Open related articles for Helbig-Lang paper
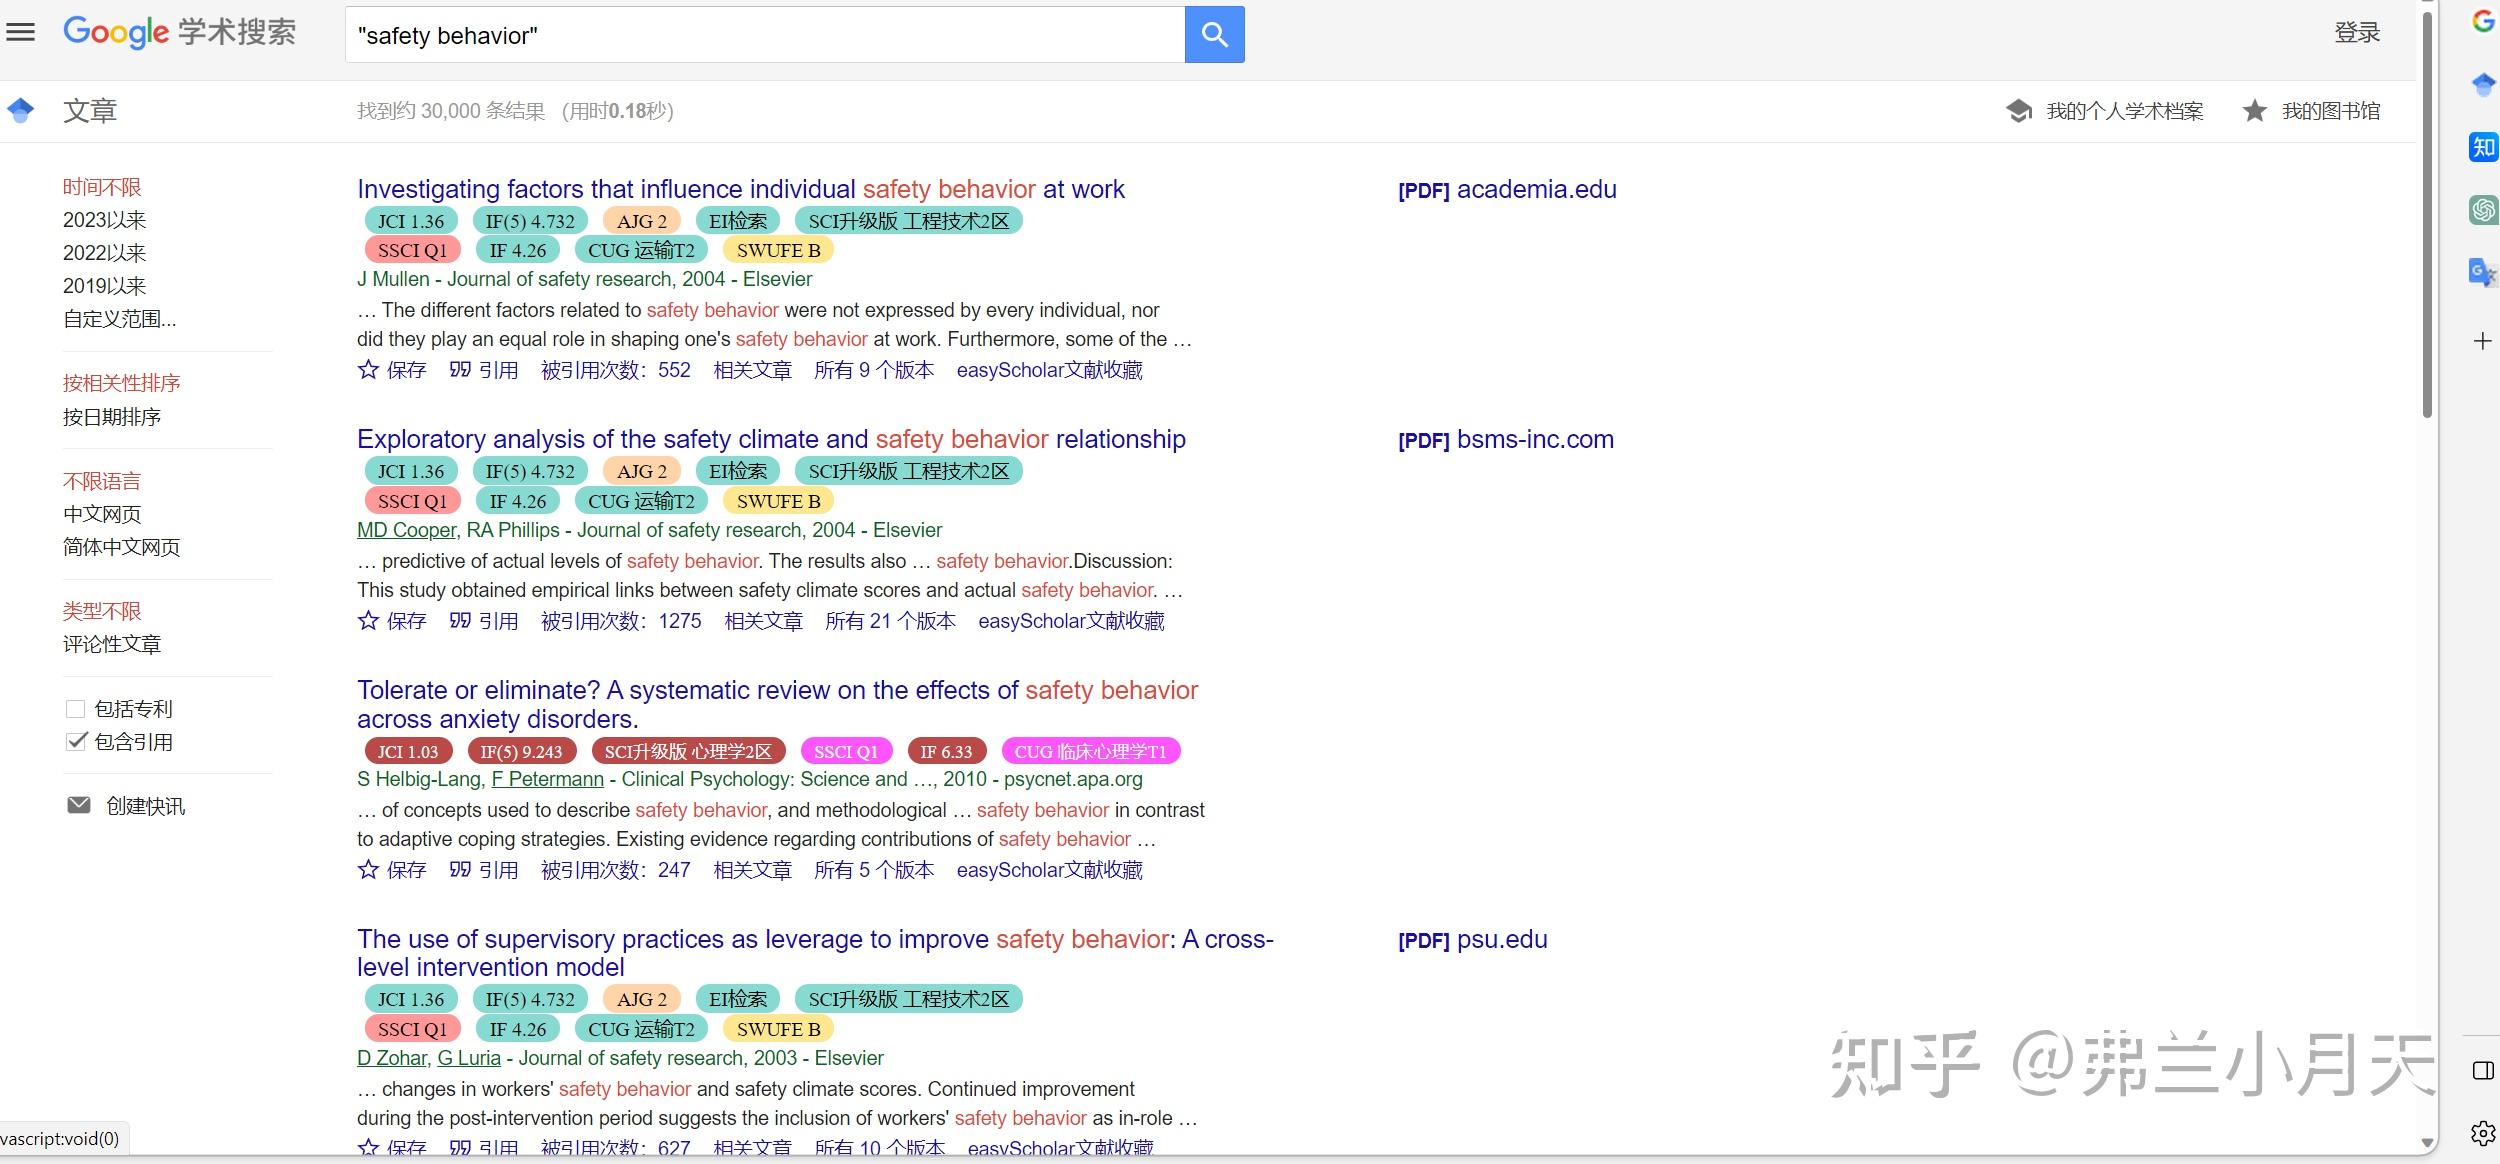The height and width of the screenshot is (1164, 2500). (752, 870)
